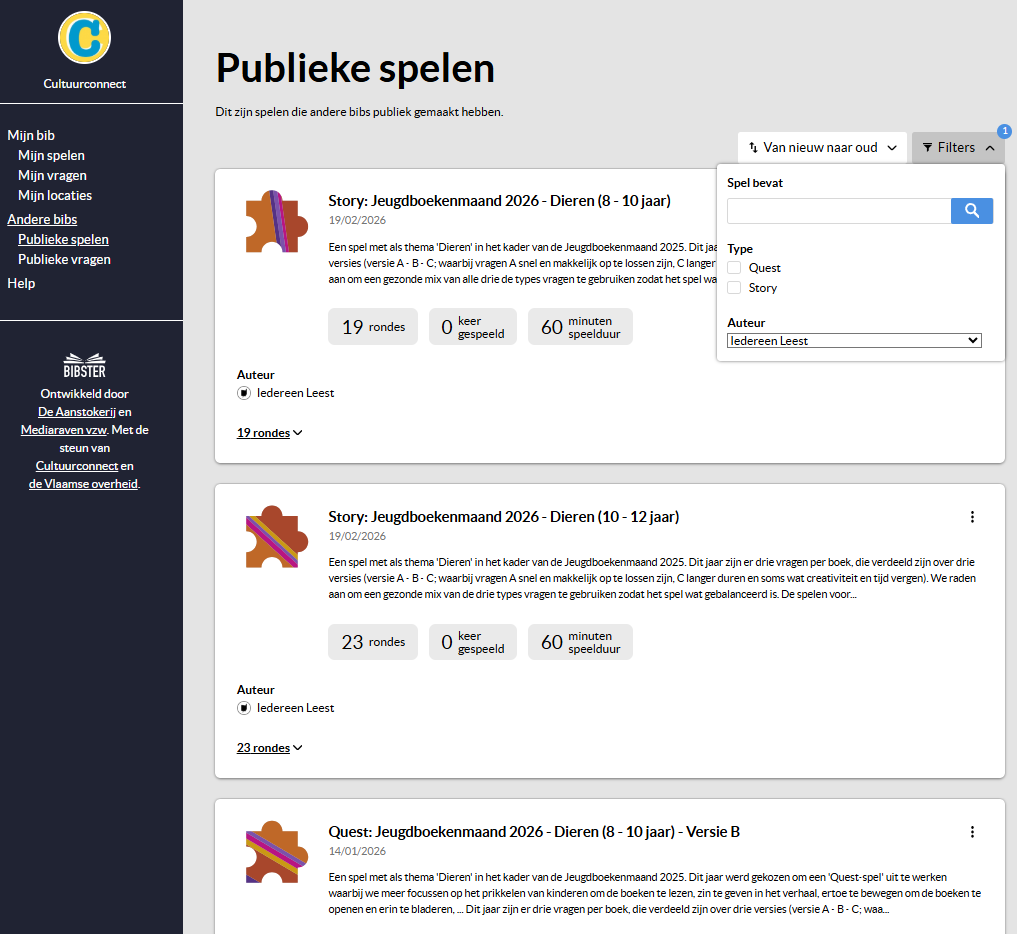The width and height of the screenshot is (1017, 934).
Task: Click puzzle icon of Story Dieren (8 - 10 jaar)
Action: point(271,221)
